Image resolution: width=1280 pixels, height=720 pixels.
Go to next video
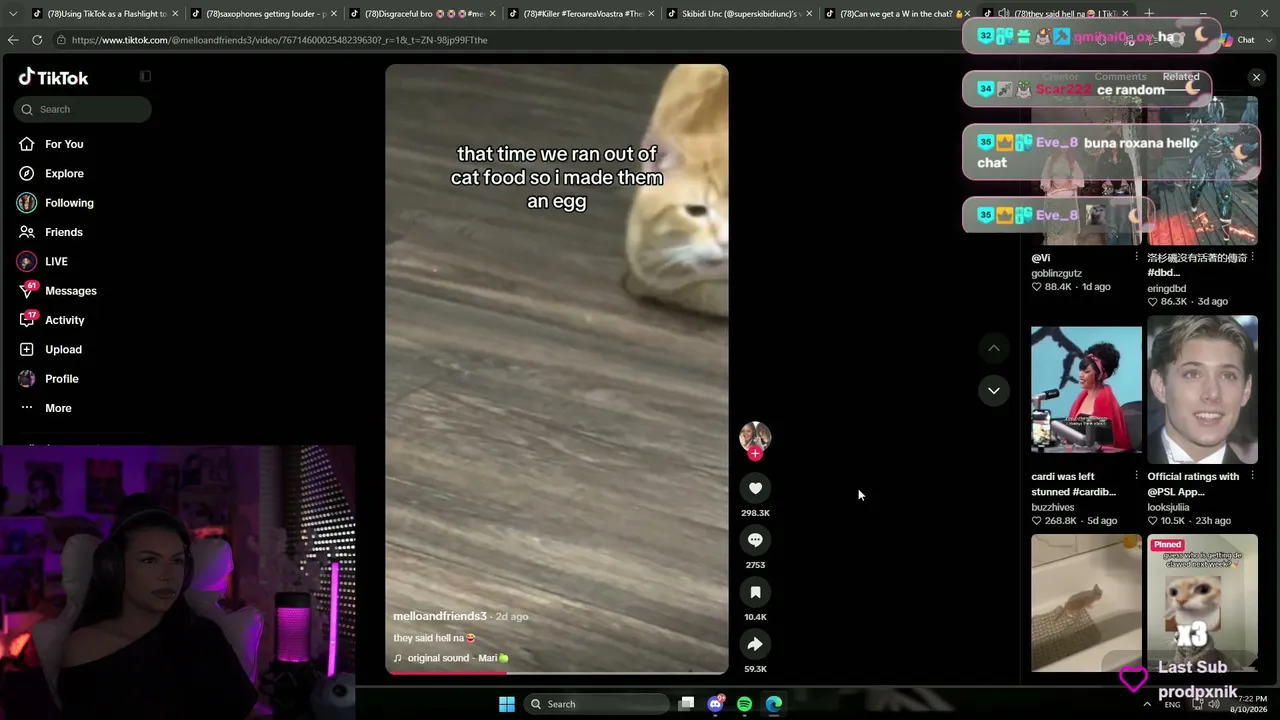tap(994, 390)
